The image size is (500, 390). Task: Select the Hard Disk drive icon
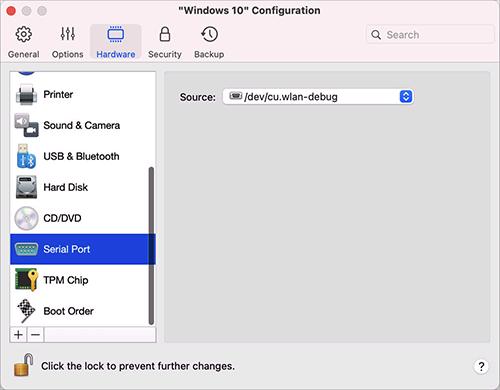[26, 187]
